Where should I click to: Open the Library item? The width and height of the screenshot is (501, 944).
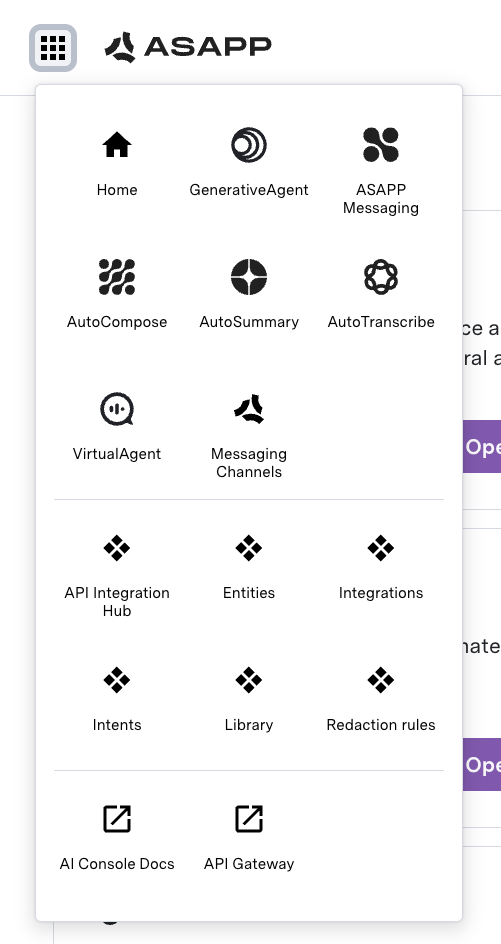point(249,700)
